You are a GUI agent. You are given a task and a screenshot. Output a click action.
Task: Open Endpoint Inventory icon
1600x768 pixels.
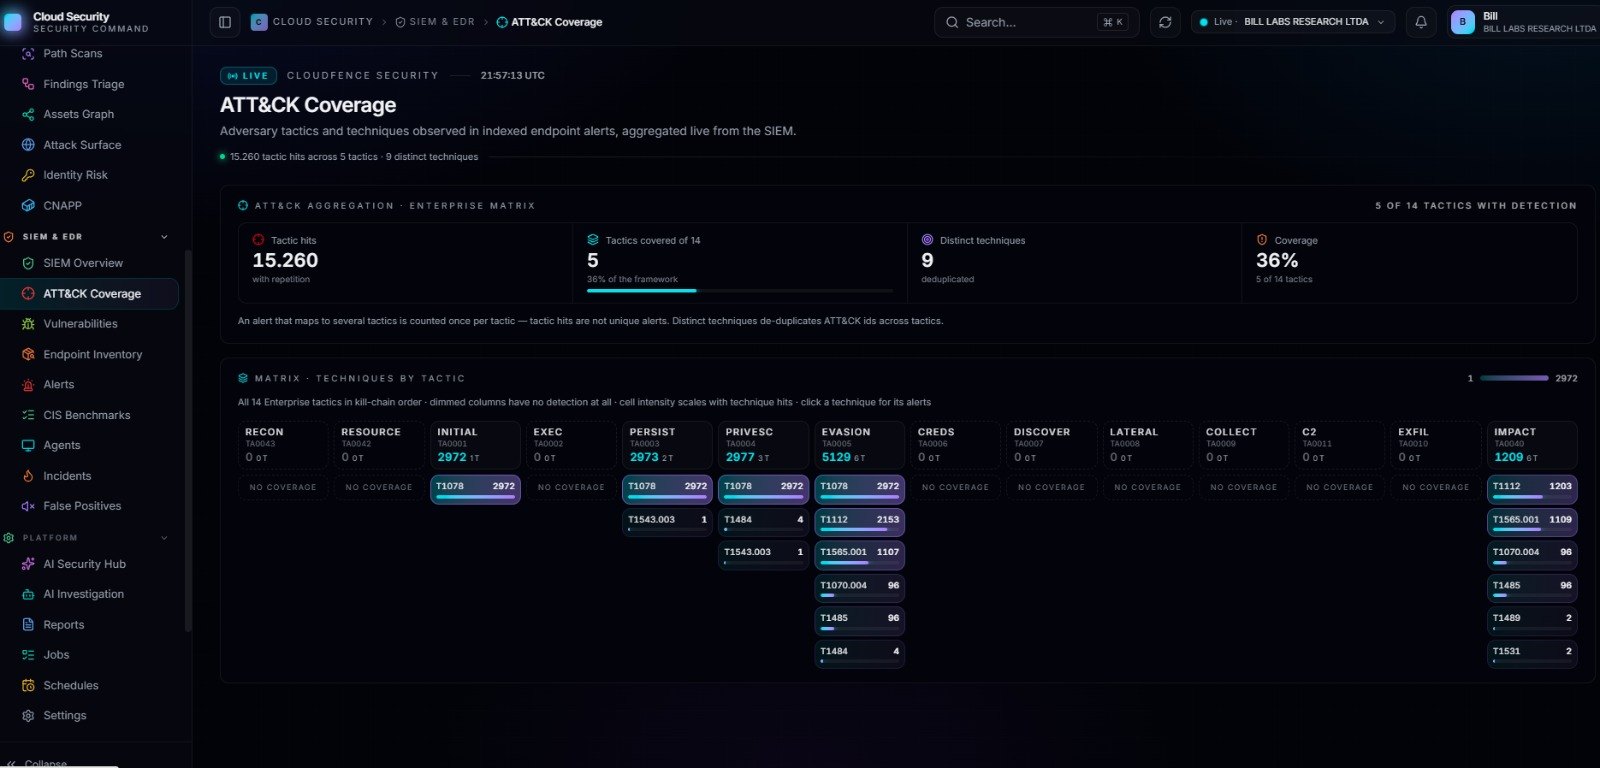click(x=28, y=354)
